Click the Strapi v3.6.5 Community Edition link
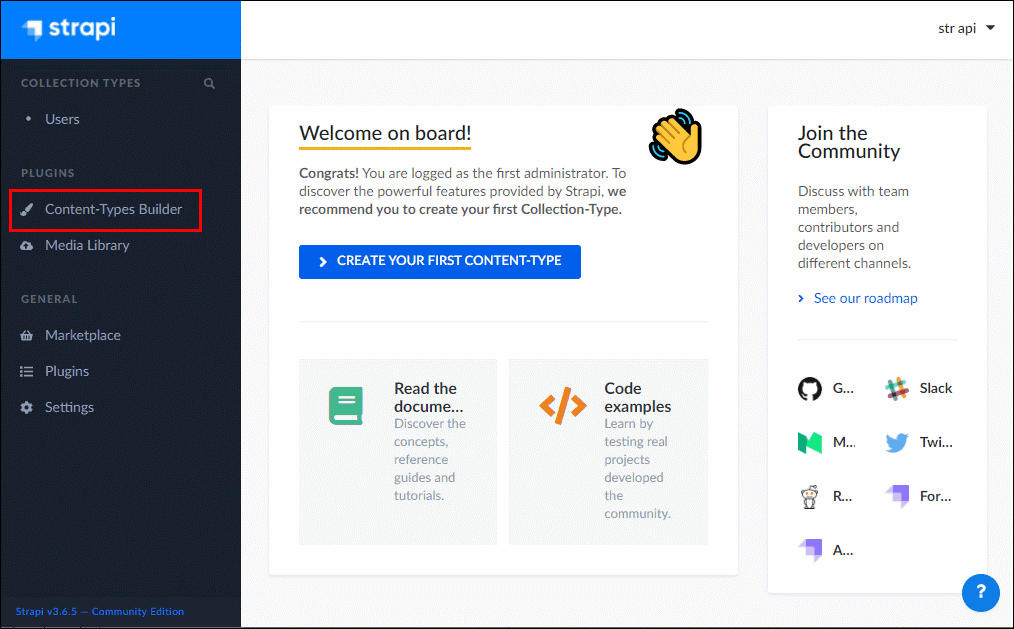The height and width of the screenshot is (629, 1014). 100,612
